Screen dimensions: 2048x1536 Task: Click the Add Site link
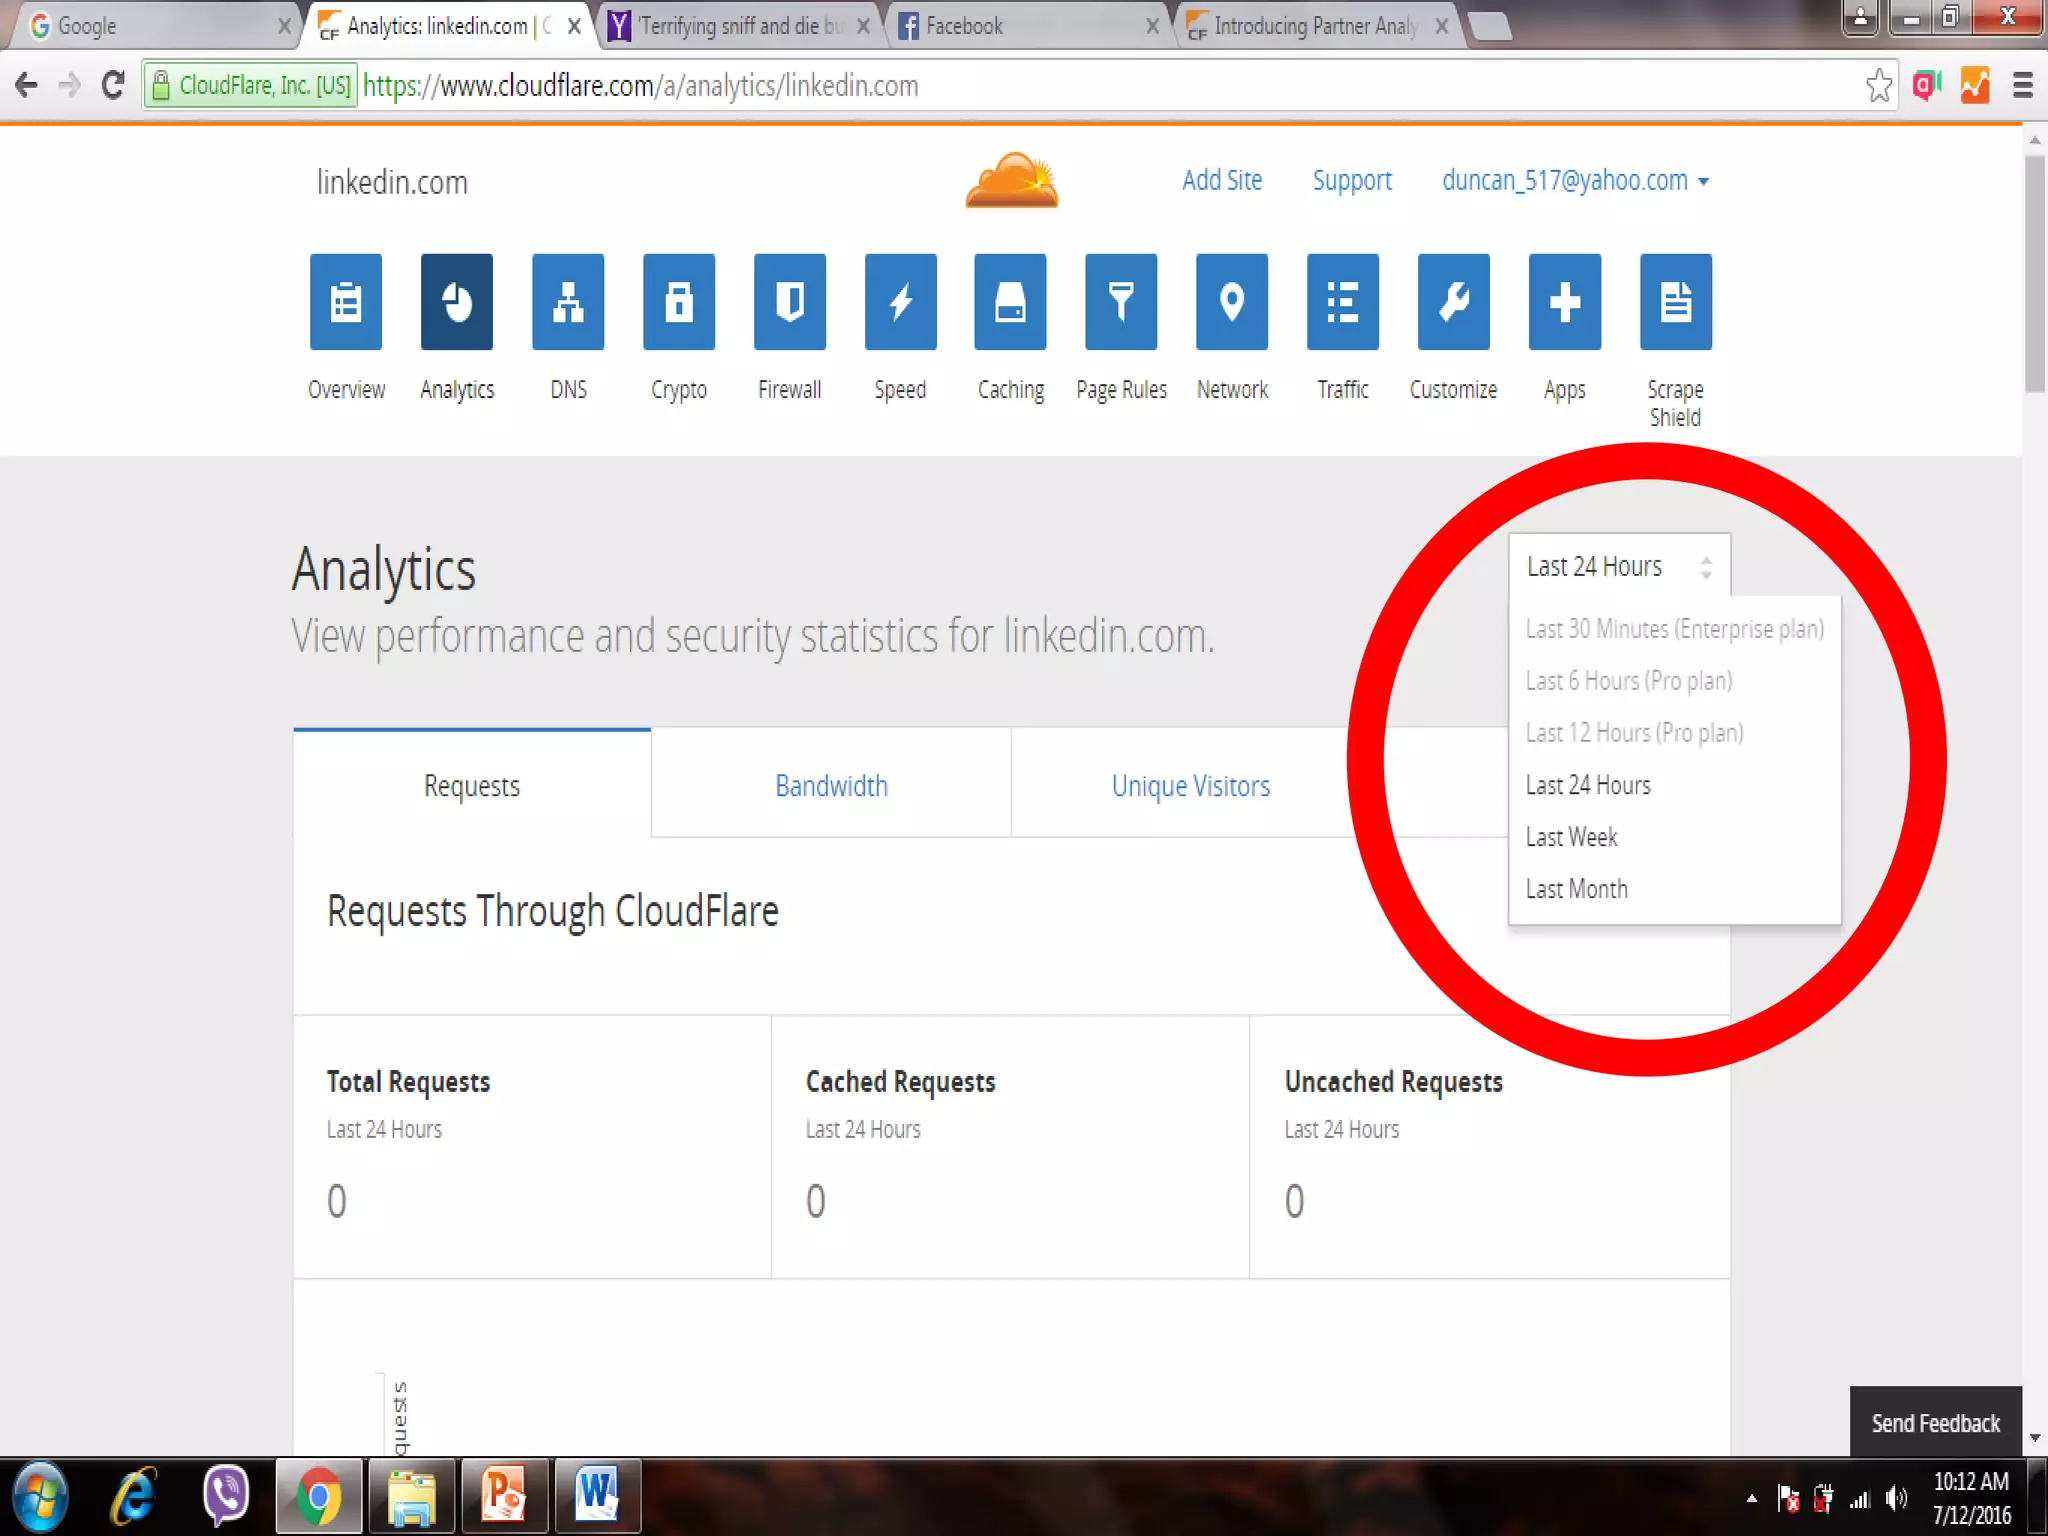coord(1221,181)
